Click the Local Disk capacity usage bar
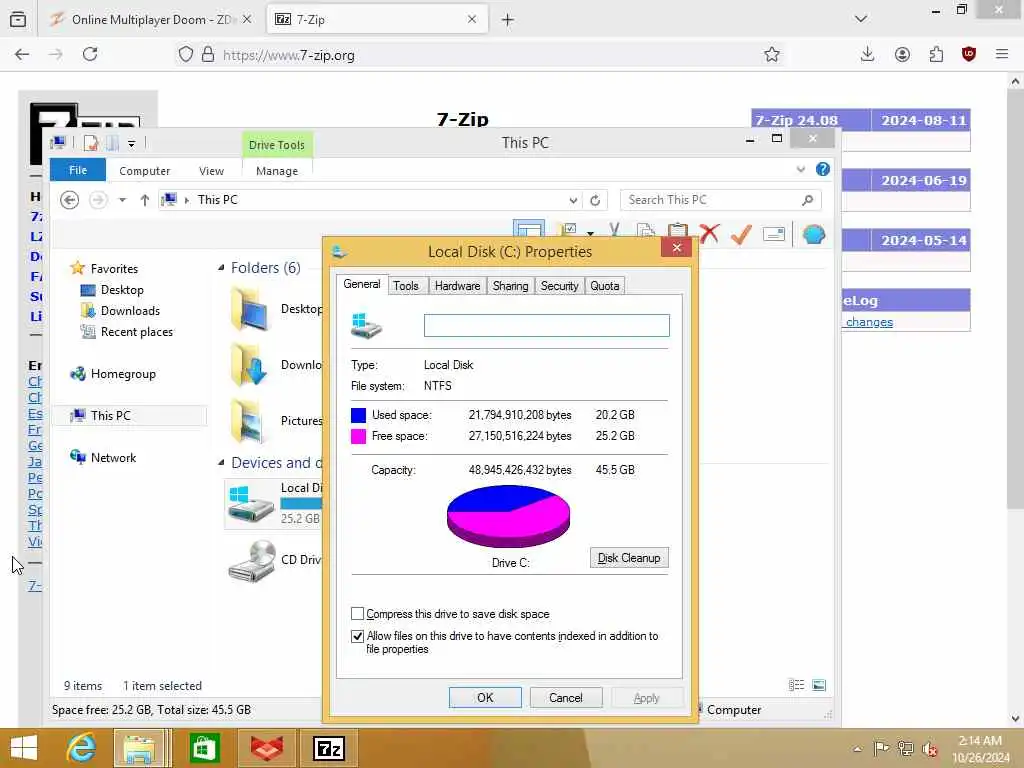Screen dimensions: 1024x768 301,504
